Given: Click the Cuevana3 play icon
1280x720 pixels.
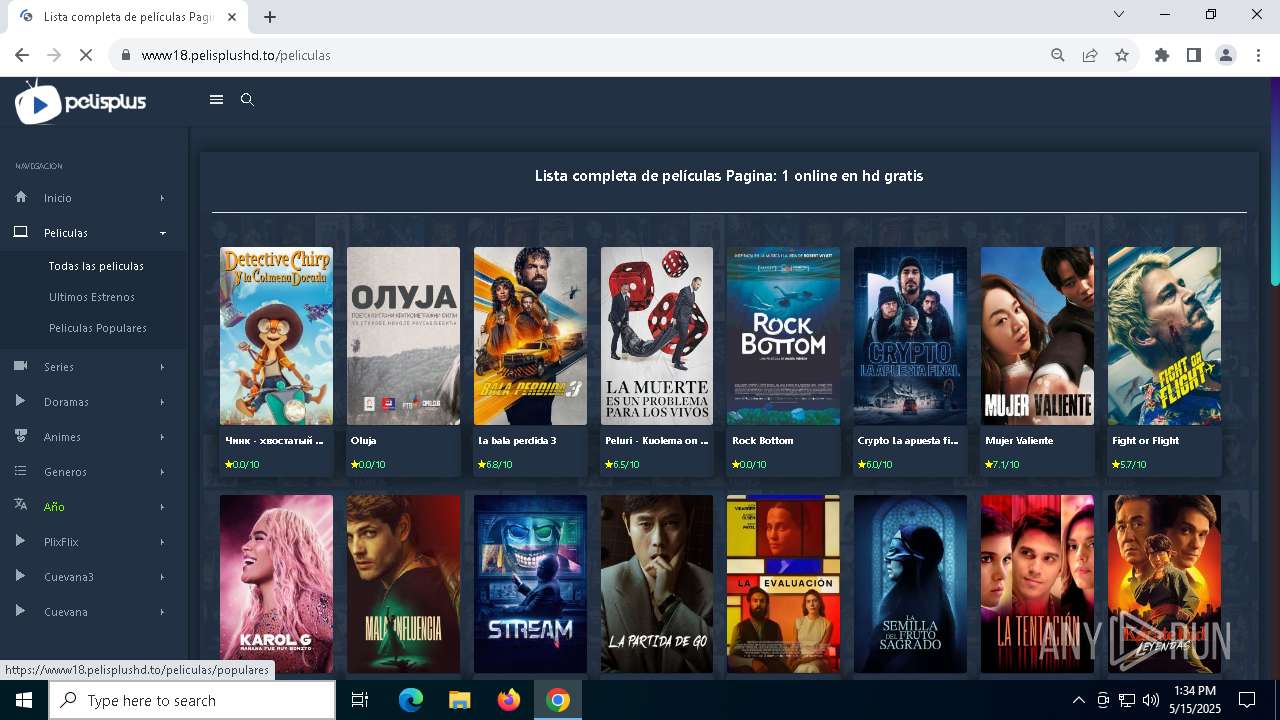Looking at the screenshot, I should (x=21, y=576).
